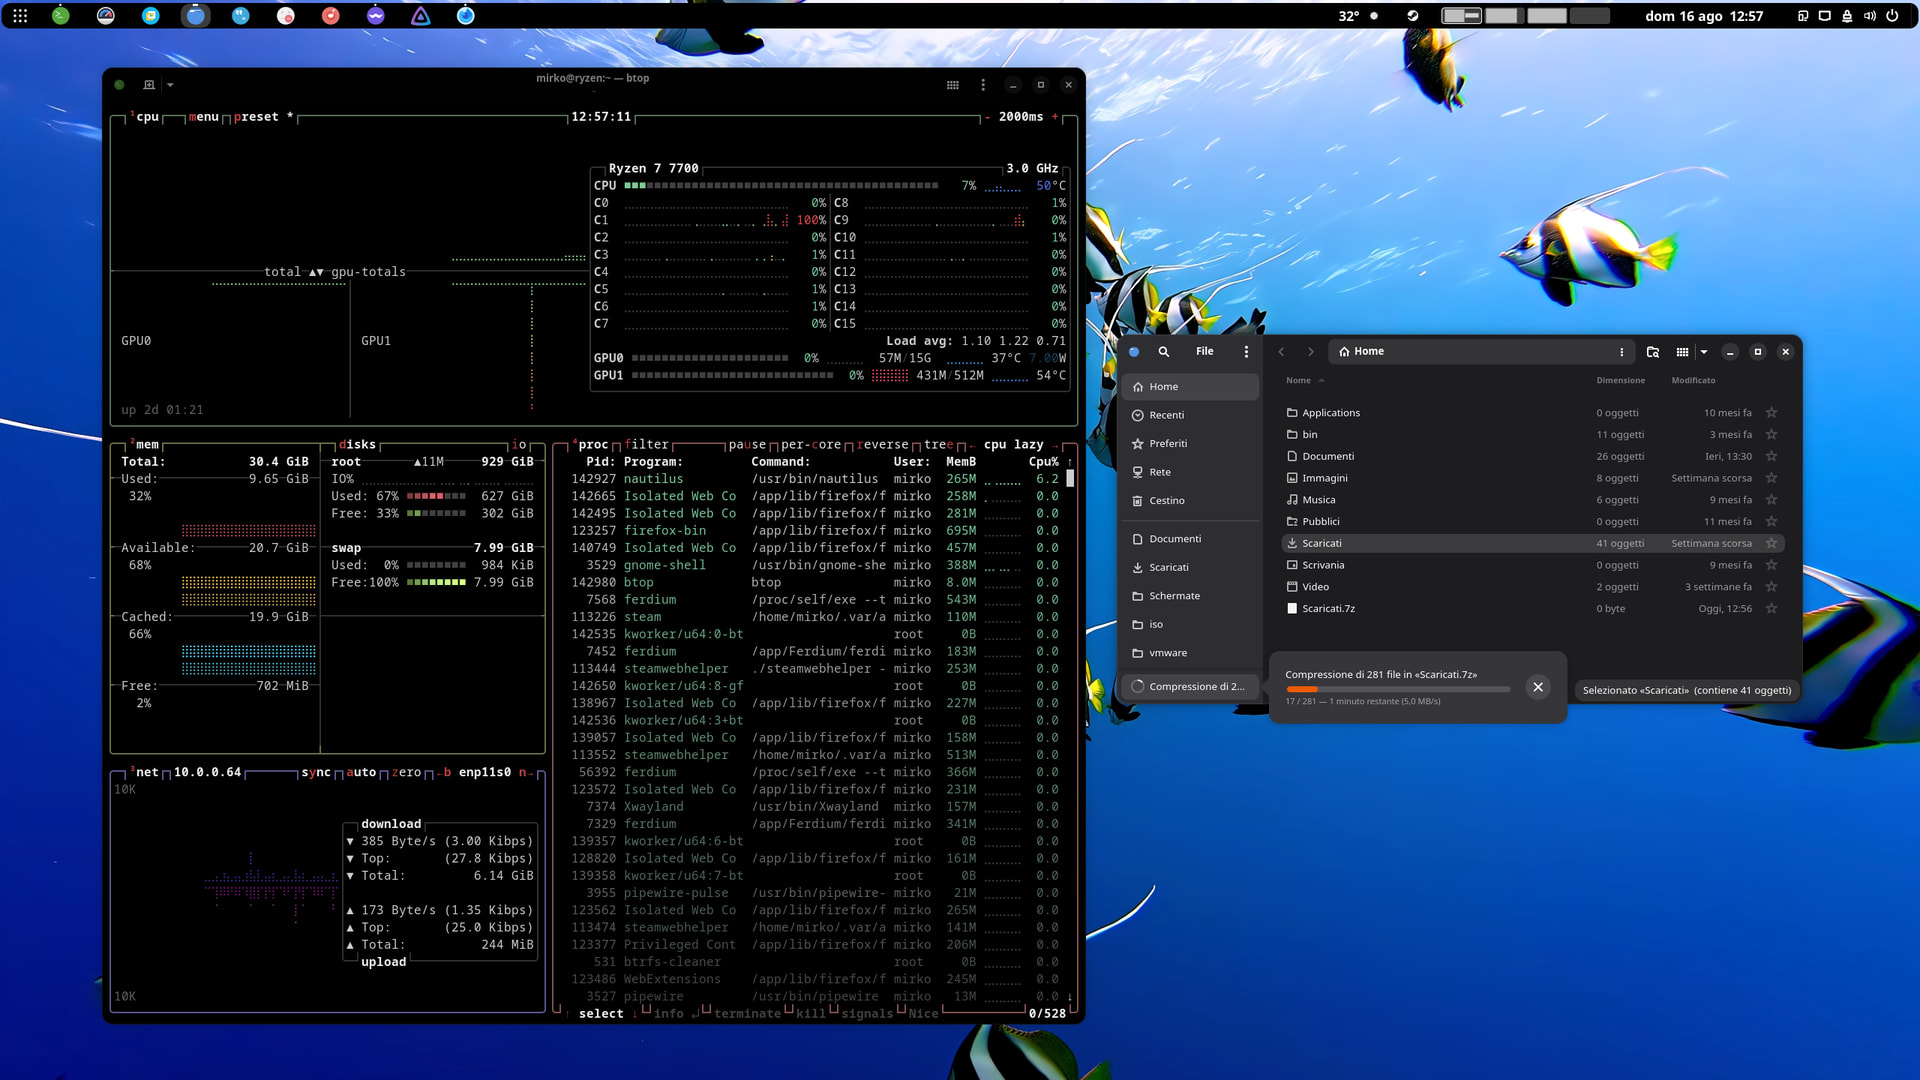Screen dimensions: 1920x1080
Task: Click filter in the btop proc box
Action: 646,445
